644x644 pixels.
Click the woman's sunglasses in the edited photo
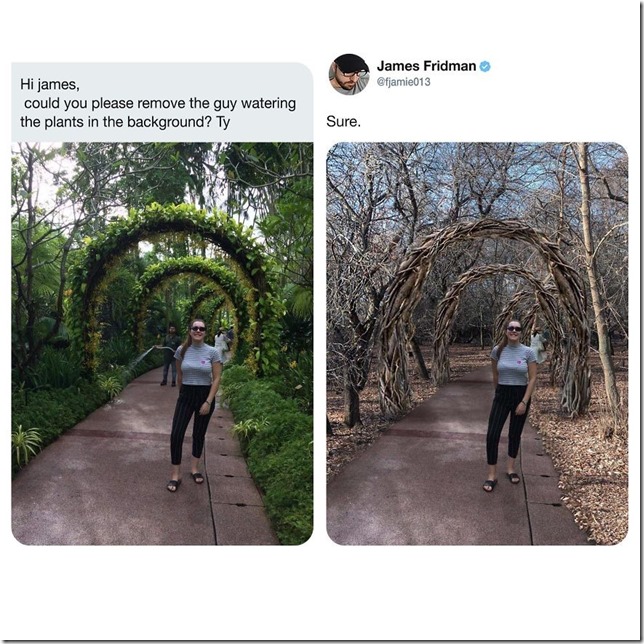tap(514, 329)
